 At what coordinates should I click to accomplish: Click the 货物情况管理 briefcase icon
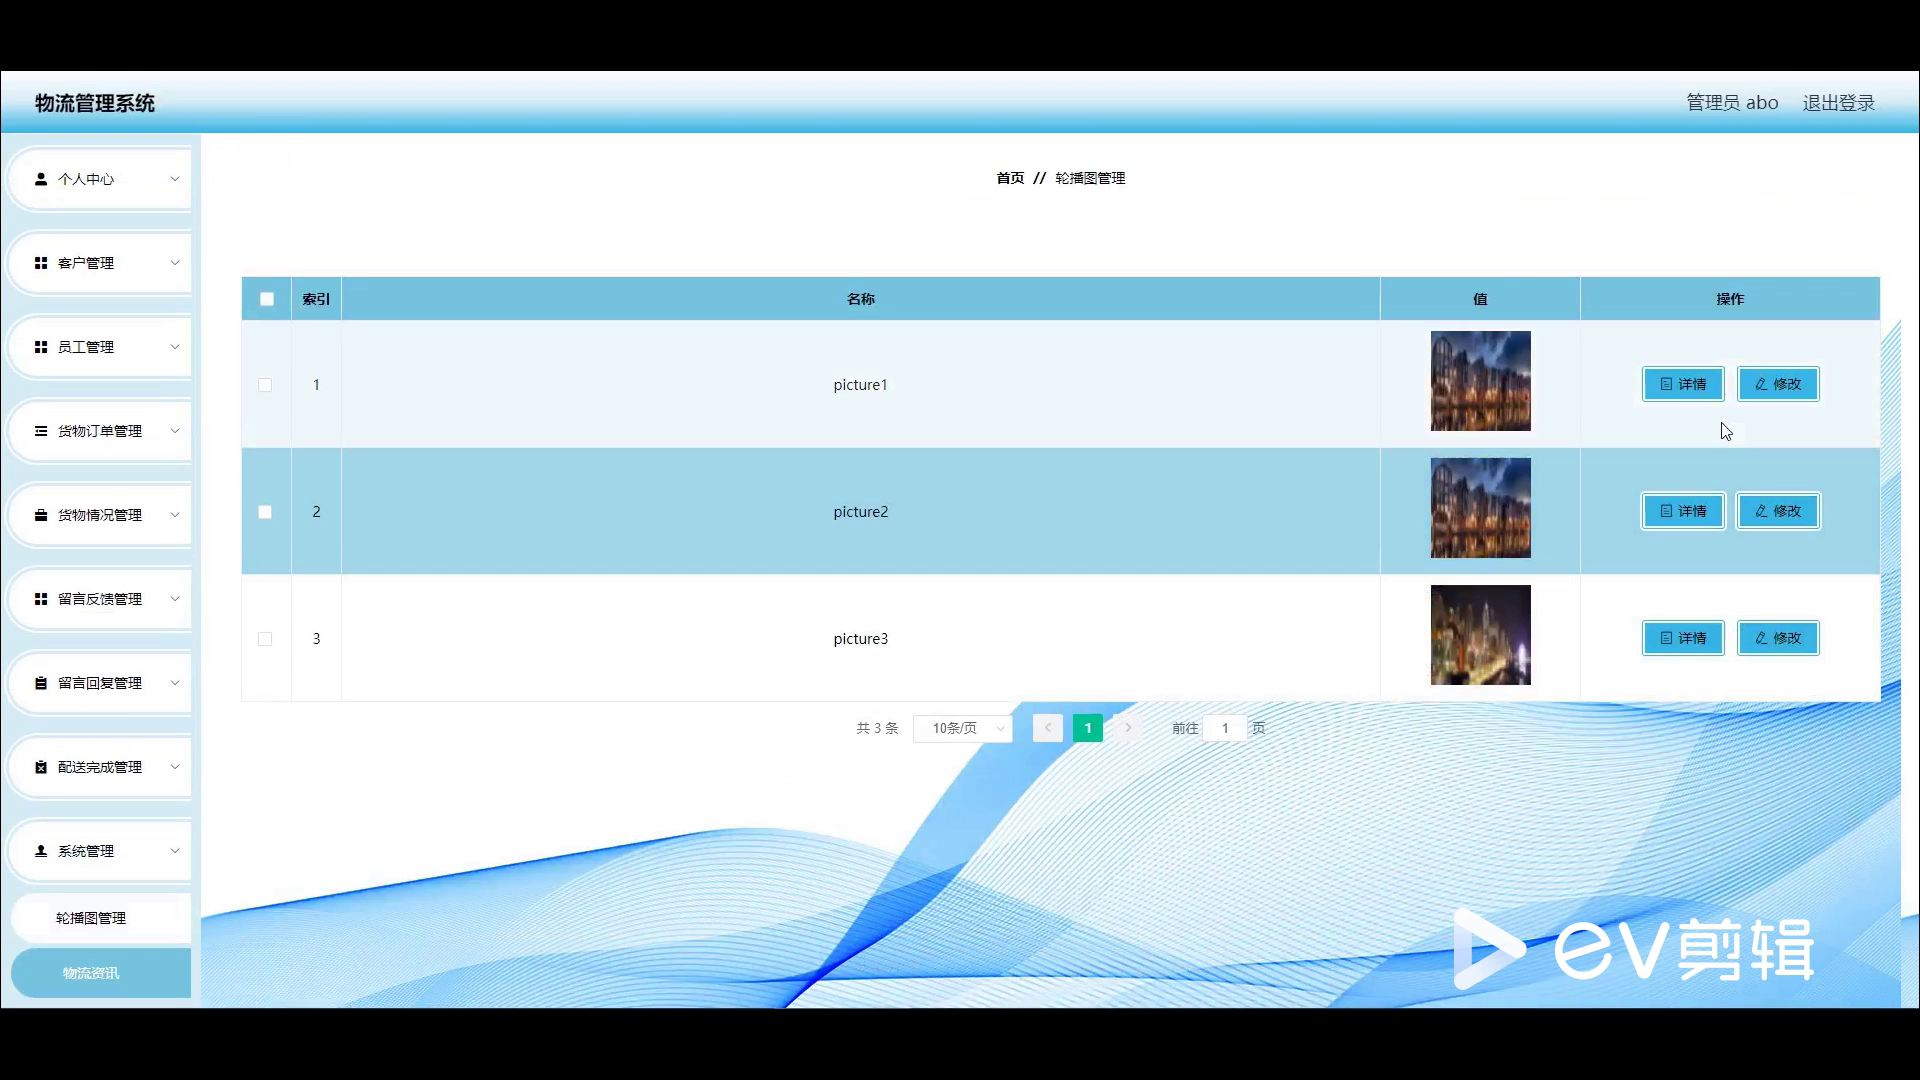point(41,515)
